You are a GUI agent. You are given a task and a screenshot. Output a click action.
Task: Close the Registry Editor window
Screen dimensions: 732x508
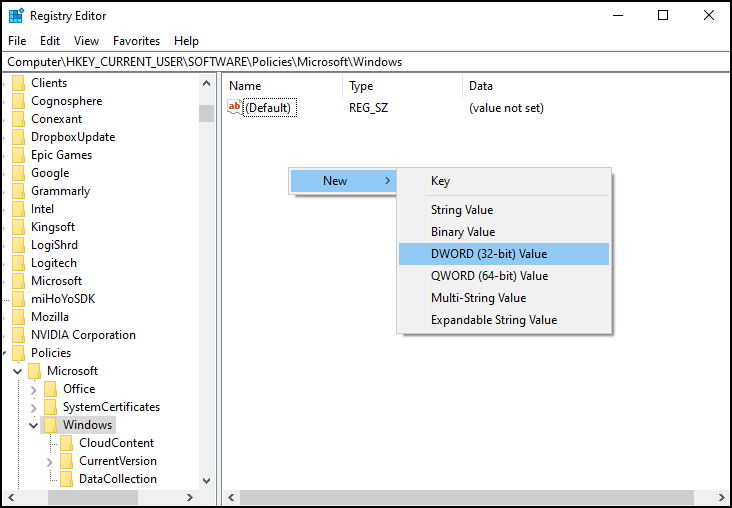(x=709, y=15)
